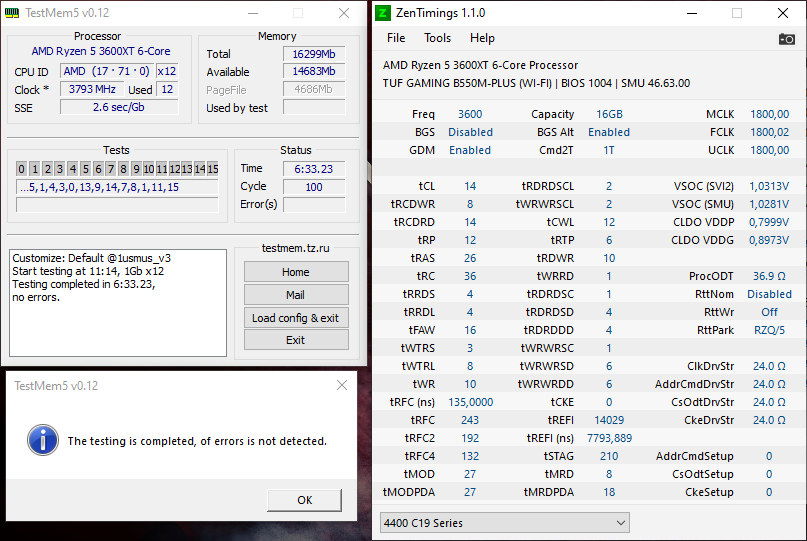Click the AMD Ryzen 5 3600XT 6-Core text
Screen dimensions: 807x541
101,51
